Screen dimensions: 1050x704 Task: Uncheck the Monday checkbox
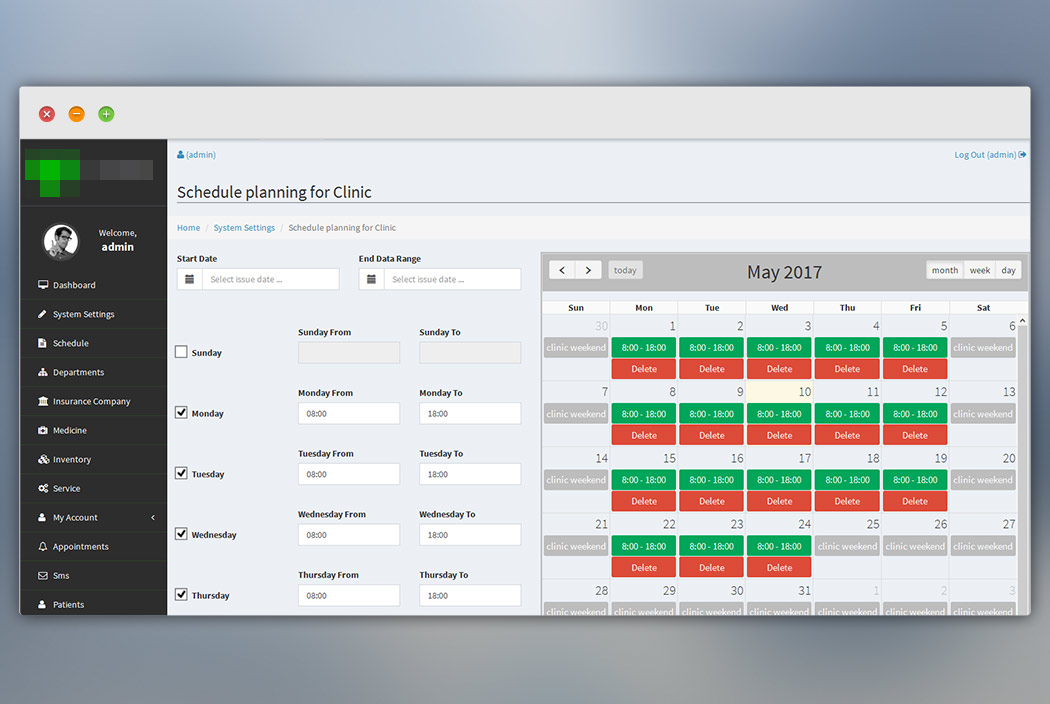pyautogui.click(x=181, y=413)
